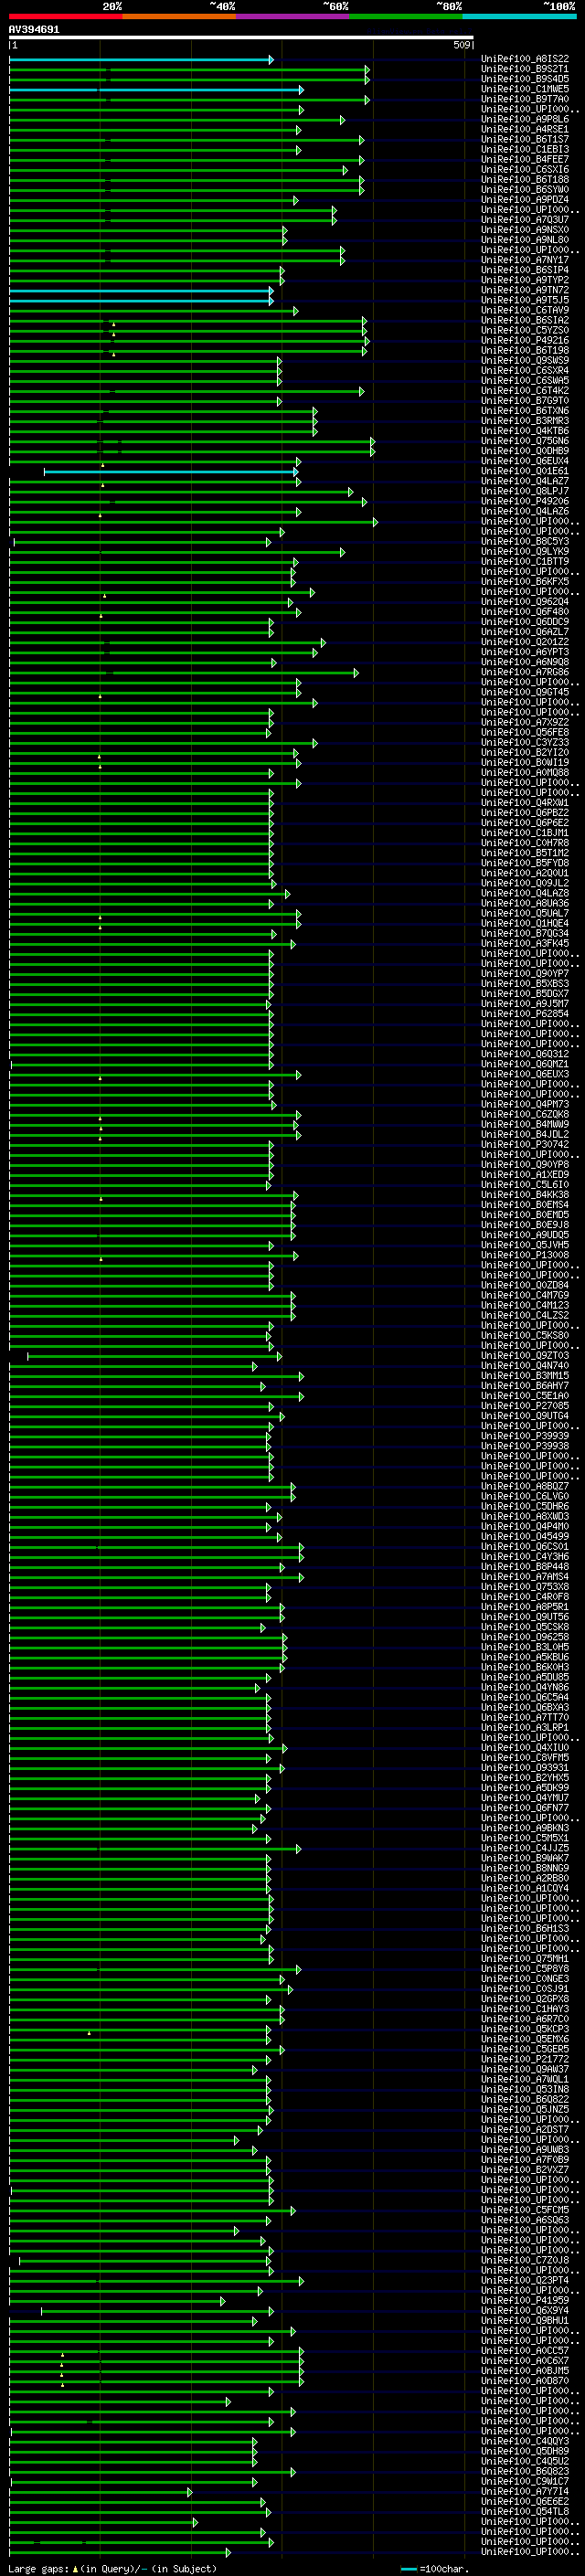Select subject UniRef100_P62854
The height and width of the screenshot is (2576, 585).
(525, 1013)
